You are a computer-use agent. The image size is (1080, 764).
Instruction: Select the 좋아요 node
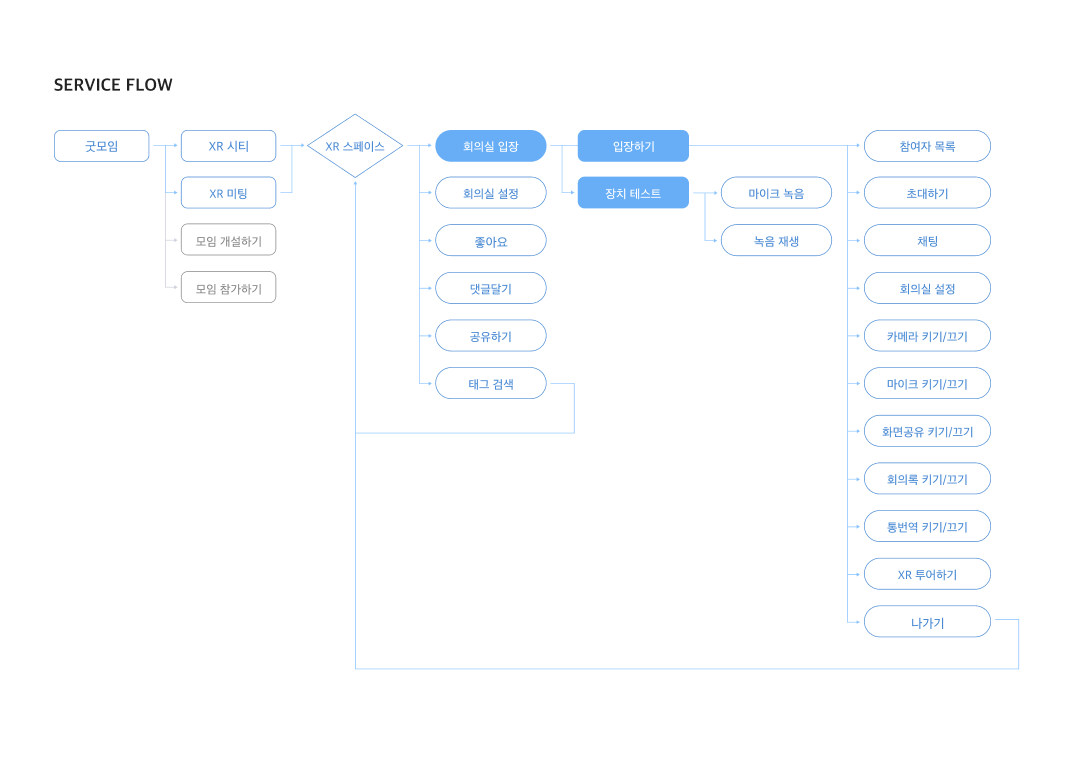tap(490, 241)
